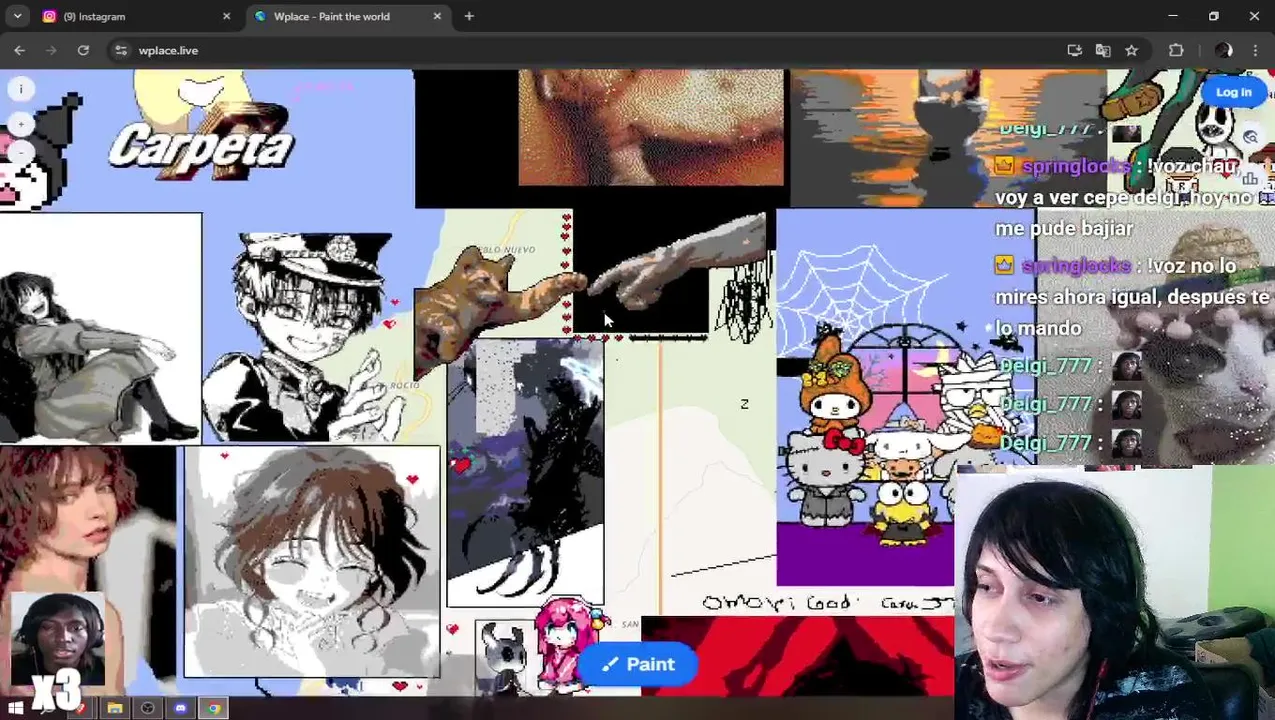Open the tab search dropdown
Screen dimensions: 1275x720
coord(17,16)
